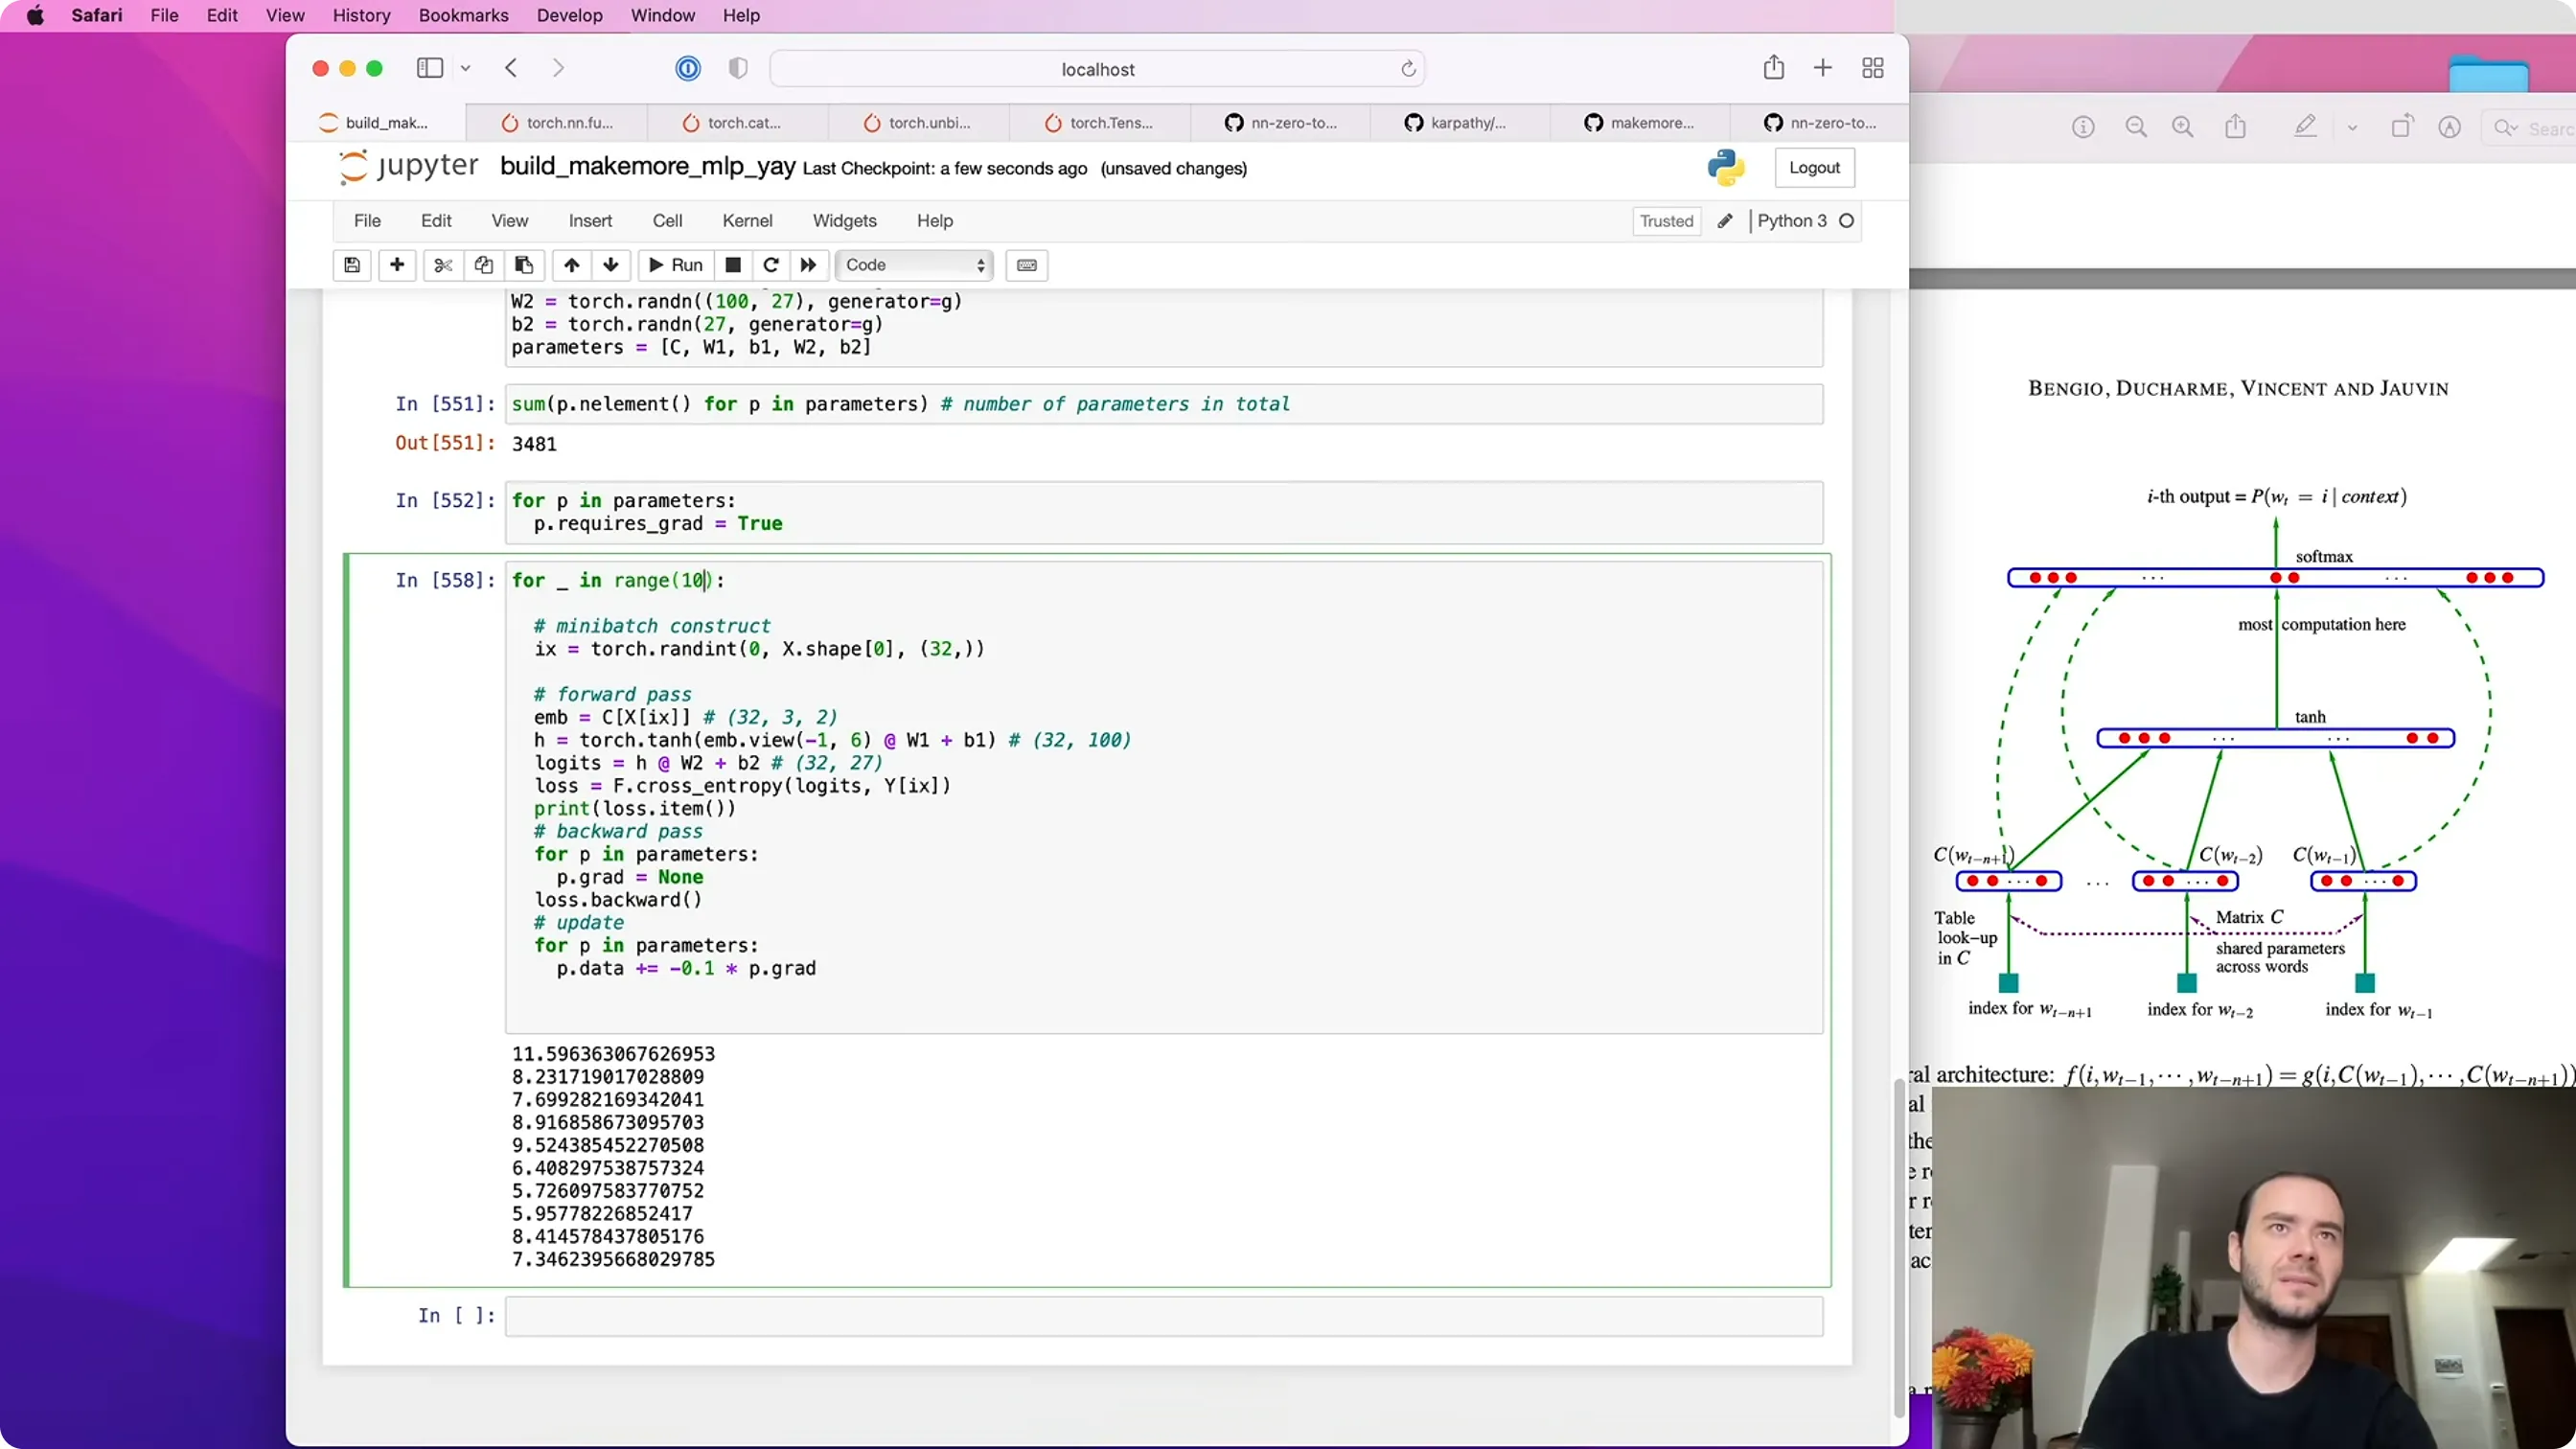The width and height of the screenshot is (2576, 1449).
Task: Cut selected cells with the scissors icon
Action: (x=443, y=265)
